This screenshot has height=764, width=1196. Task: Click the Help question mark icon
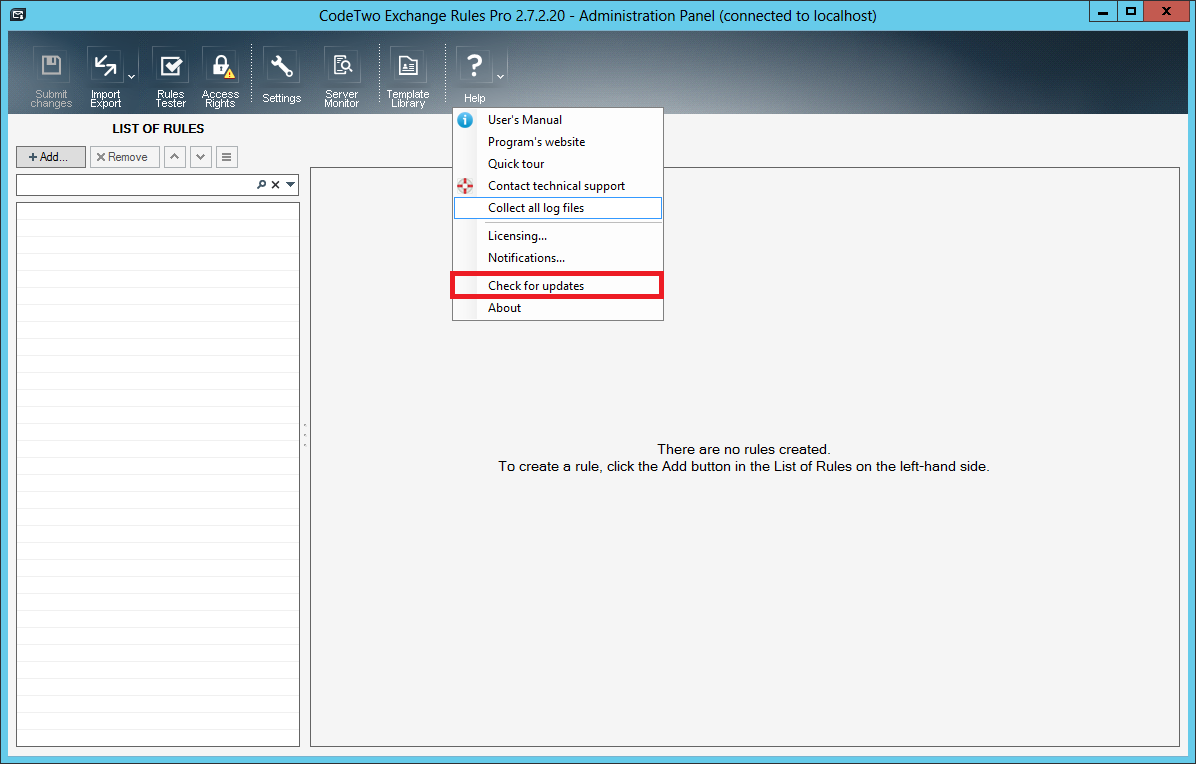click(x=473, y=66)
